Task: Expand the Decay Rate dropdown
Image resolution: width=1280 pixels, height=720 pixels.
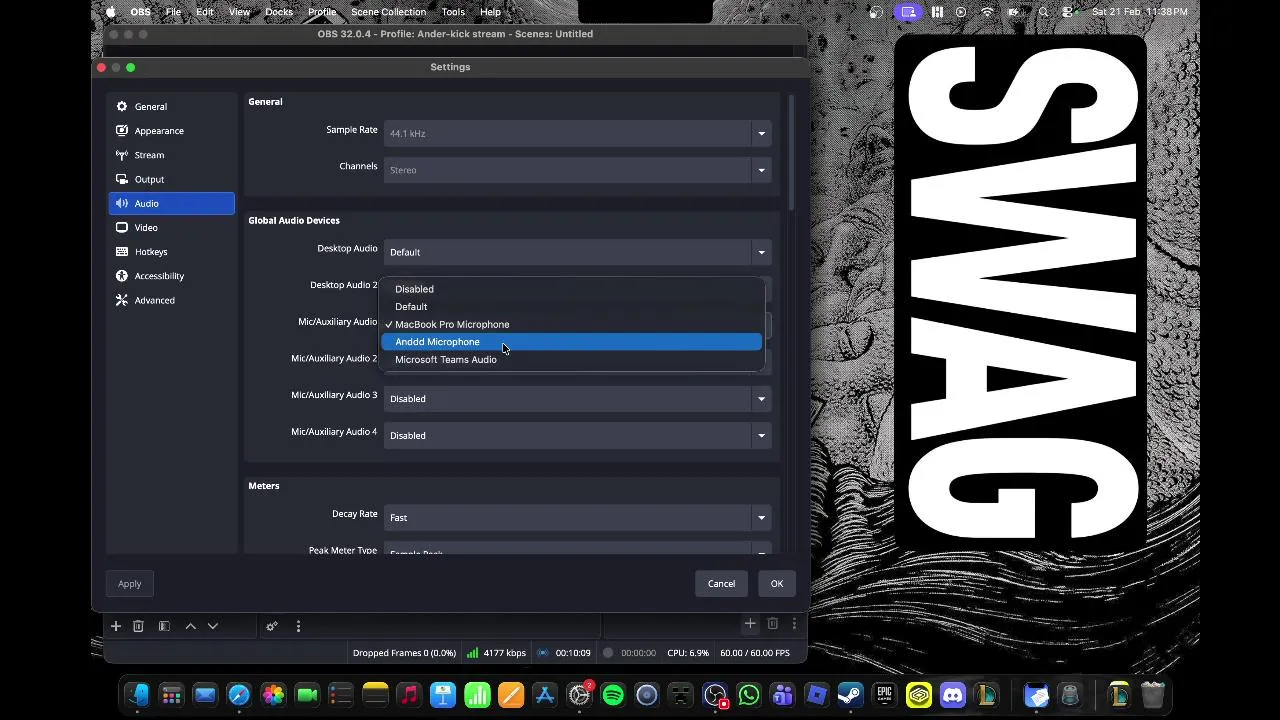Action: [578, 518]
